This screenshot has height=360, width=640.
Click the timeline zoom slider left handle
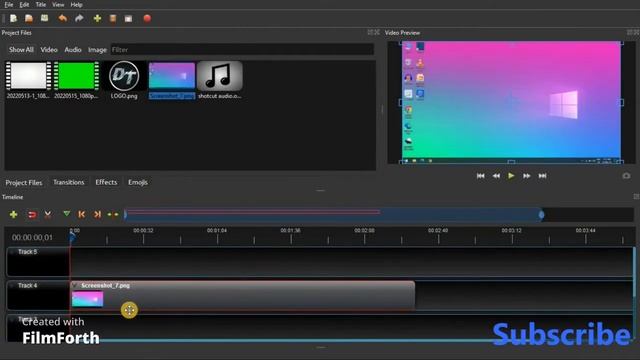pyautogui.click(x=125, y=215)
